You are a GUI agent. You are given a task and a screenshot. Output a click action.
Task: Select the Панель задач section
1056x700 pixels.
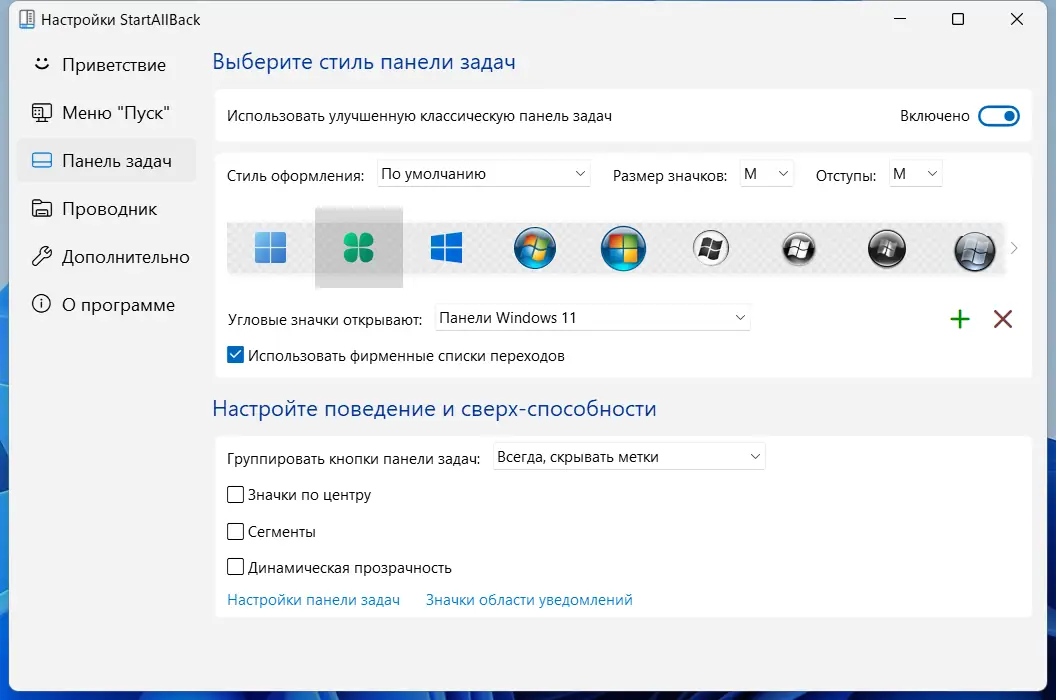click(106, 160)
